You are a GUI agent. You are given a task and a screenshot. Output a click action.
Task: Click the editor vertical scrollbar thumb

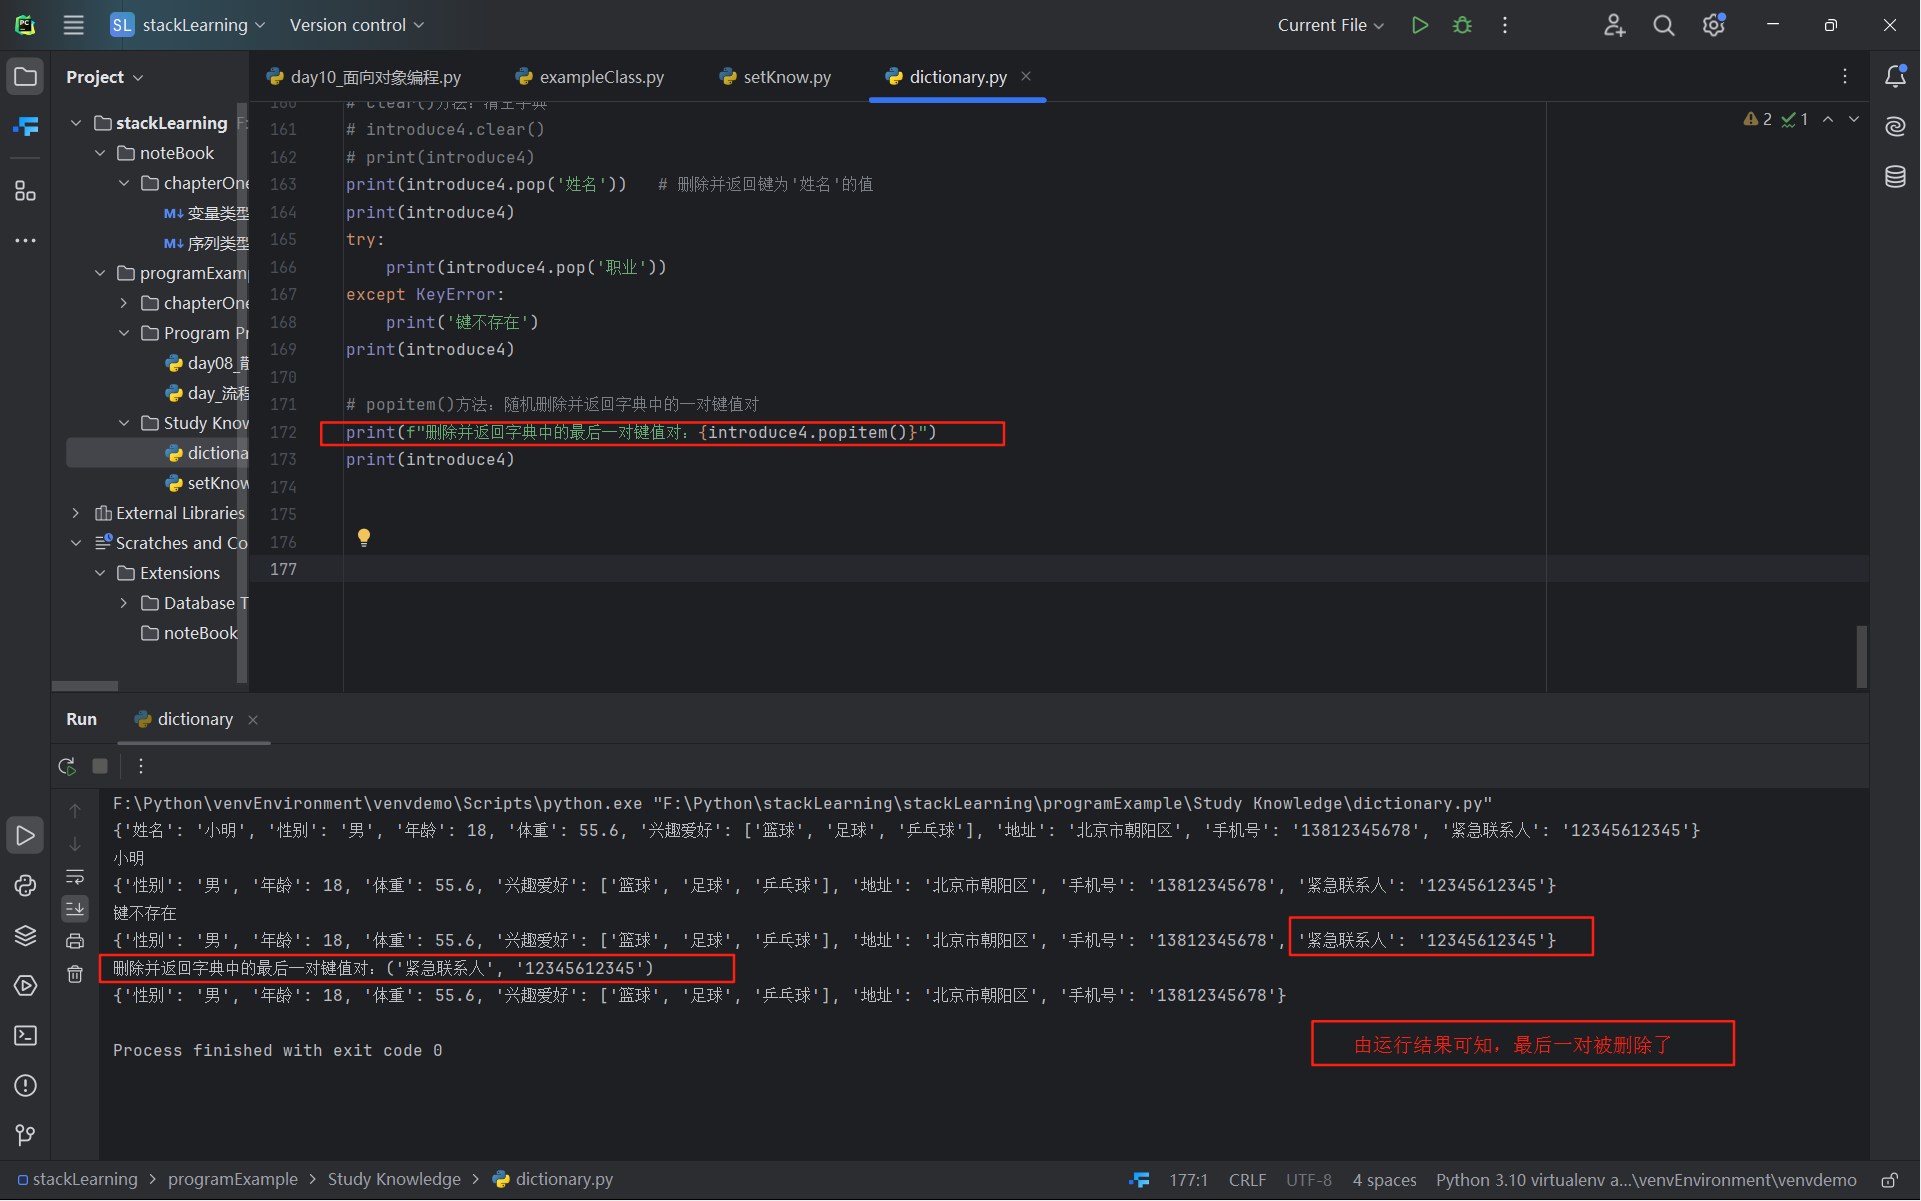(x=1861, y=657)
